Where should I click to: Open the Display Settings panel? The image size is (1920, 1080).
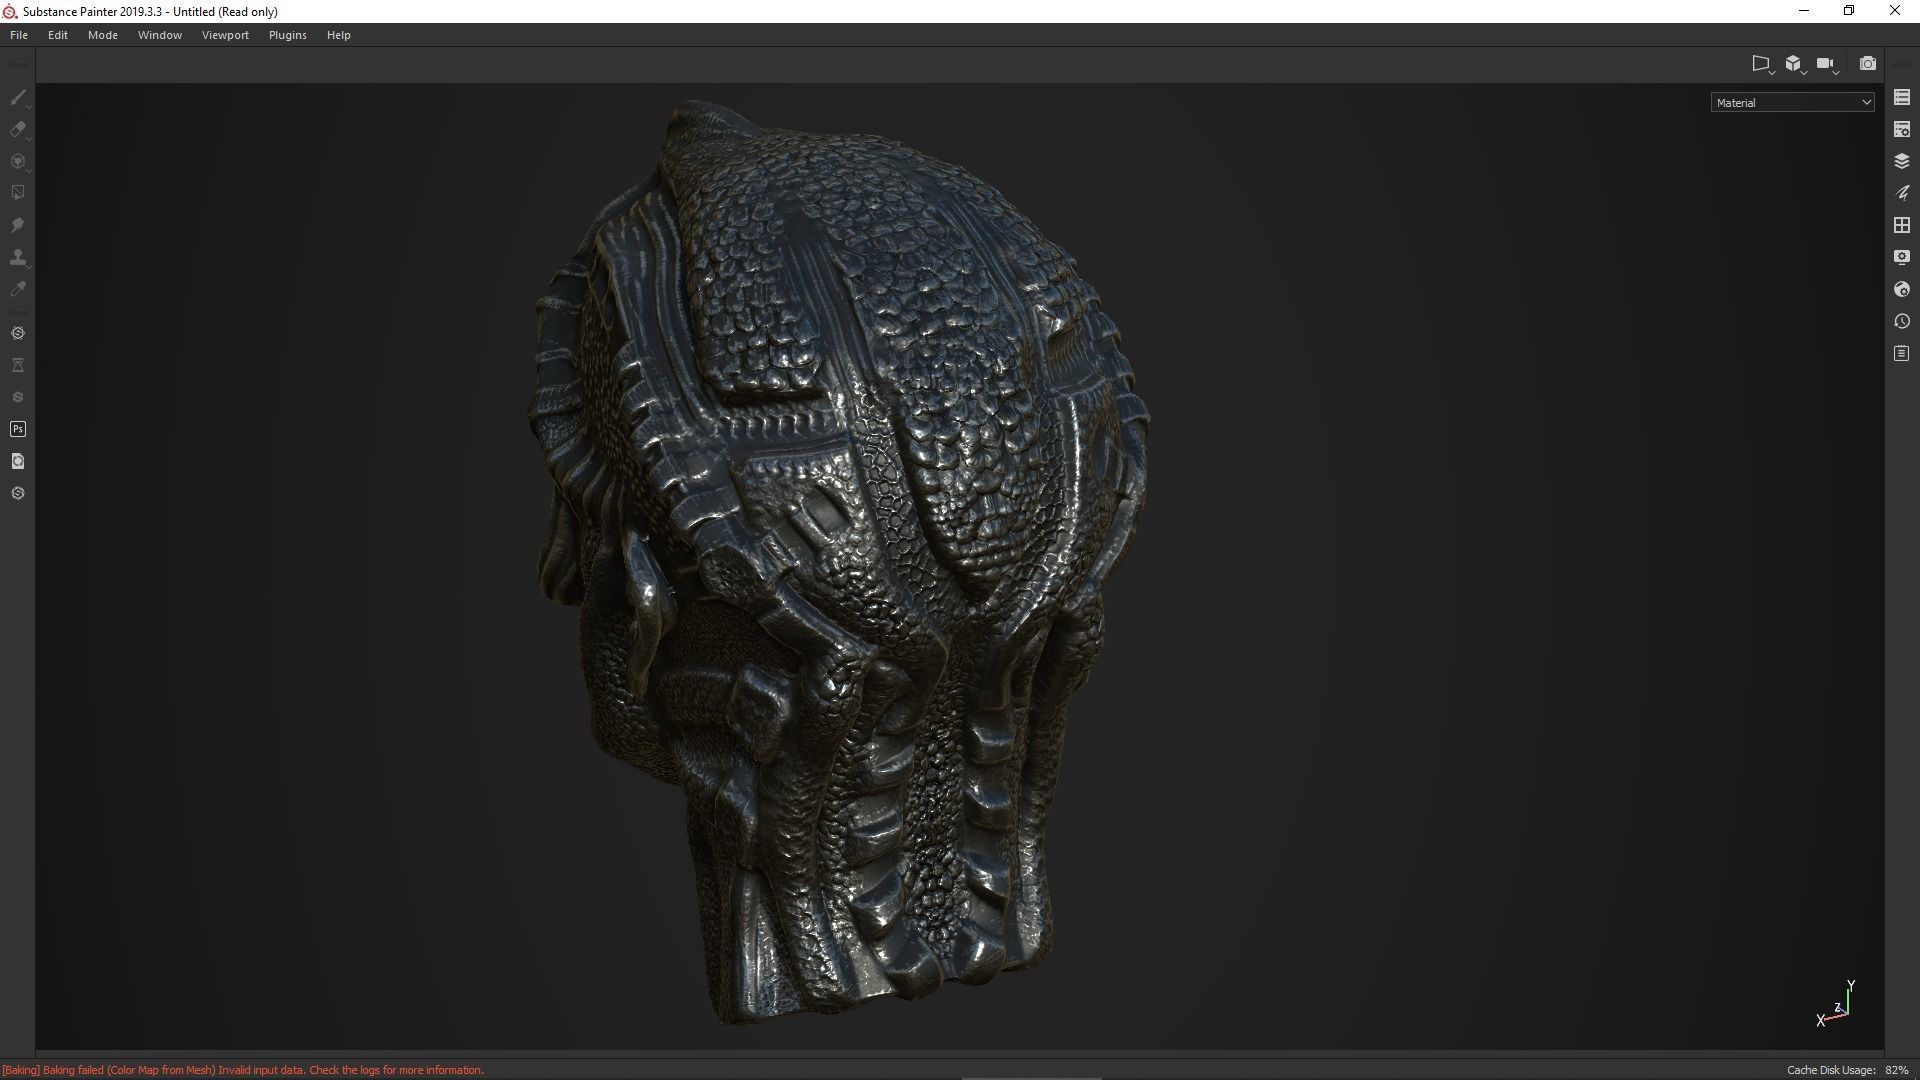[1902, 257]
